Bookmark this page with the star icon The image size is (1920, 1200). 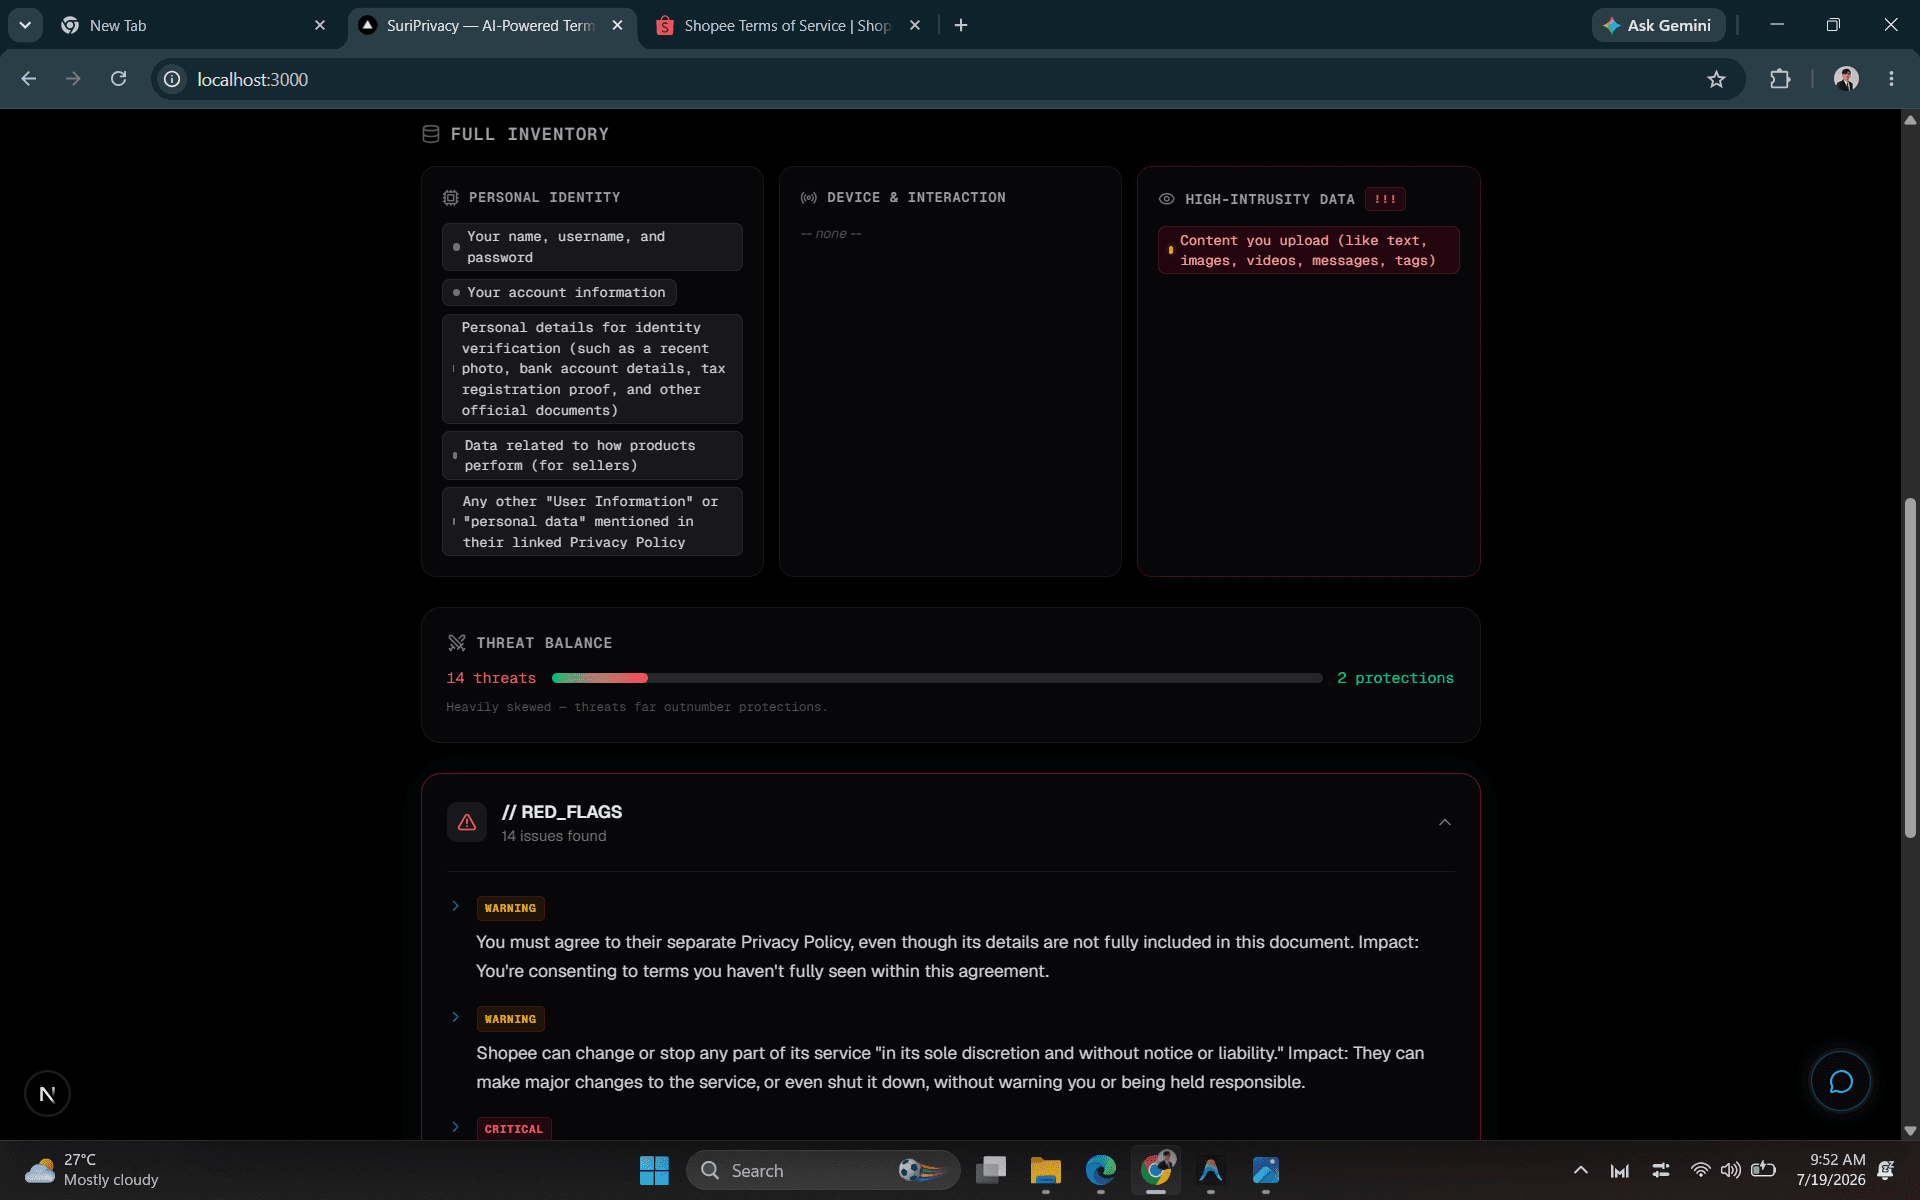[x=1716, y=79]
